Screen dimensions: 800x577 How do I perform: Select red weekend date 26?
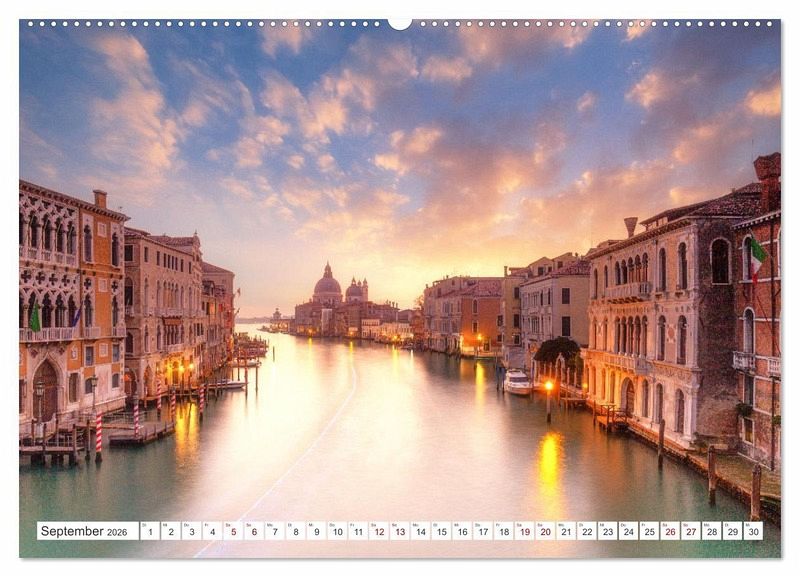[670, 531]
